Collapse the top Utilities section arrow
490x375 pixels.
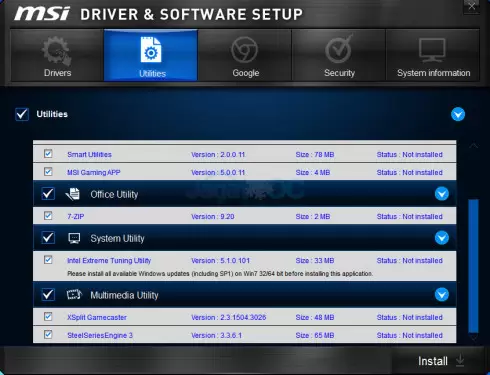[x=458, y=114]
